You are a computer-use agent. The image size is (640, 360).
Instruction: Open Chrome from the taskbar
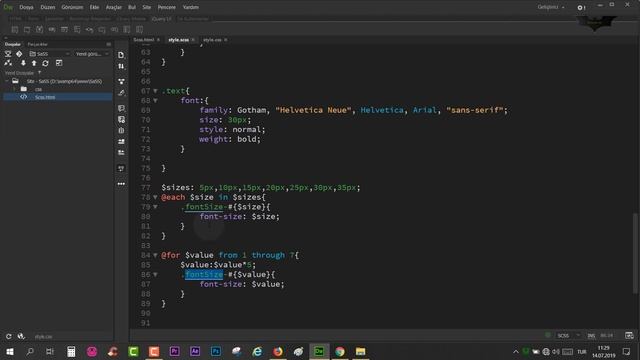(x=340, y=351)
